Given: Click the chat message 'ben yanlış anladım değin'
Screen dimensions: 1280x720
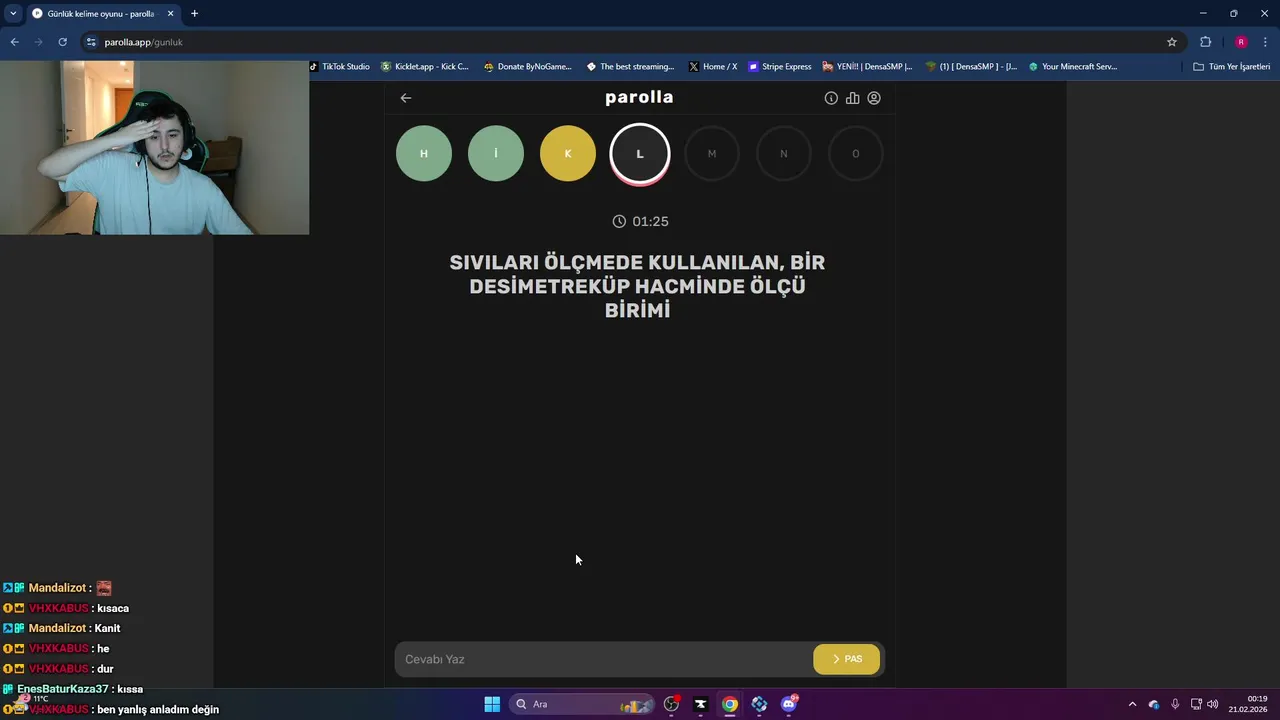Looking at the screenshot, I should [x=158, y=709].
